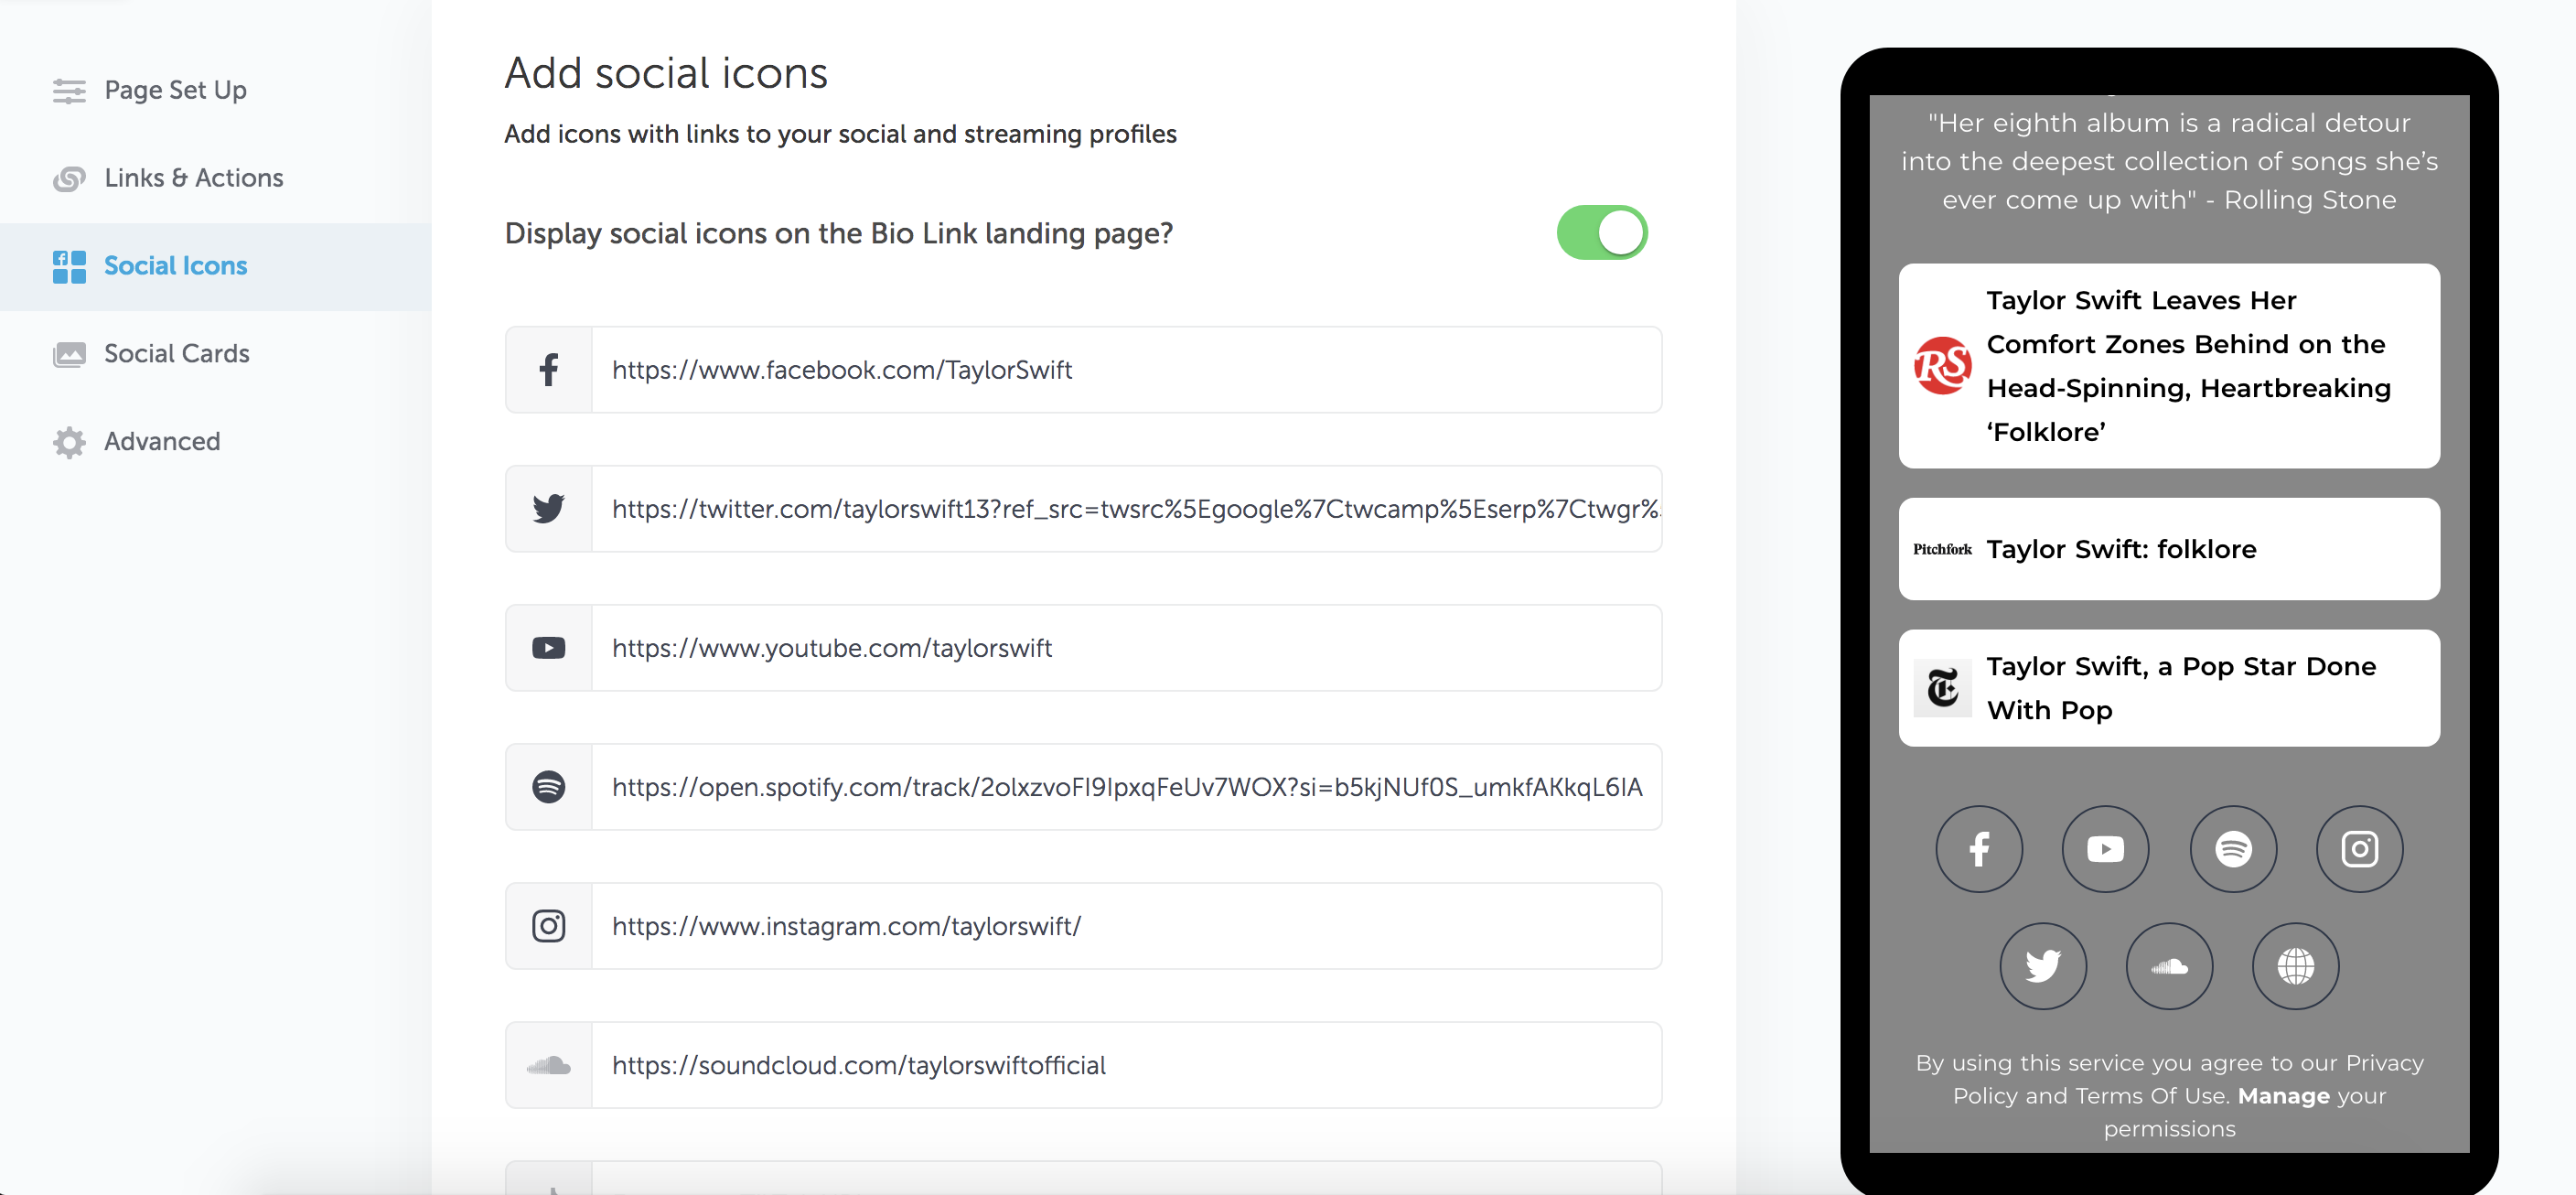Click Manage permissions link
Viewport: 2576px width, 1195px height.
click(2283, 1096)
